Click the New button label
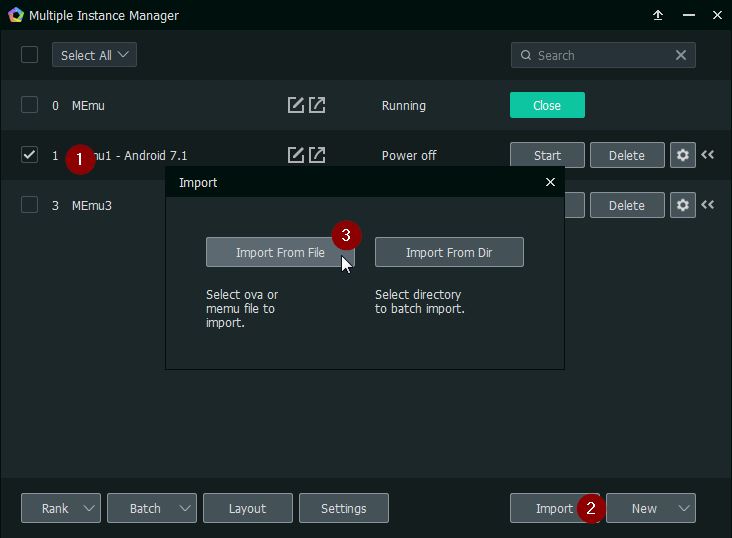 [644, 509]
